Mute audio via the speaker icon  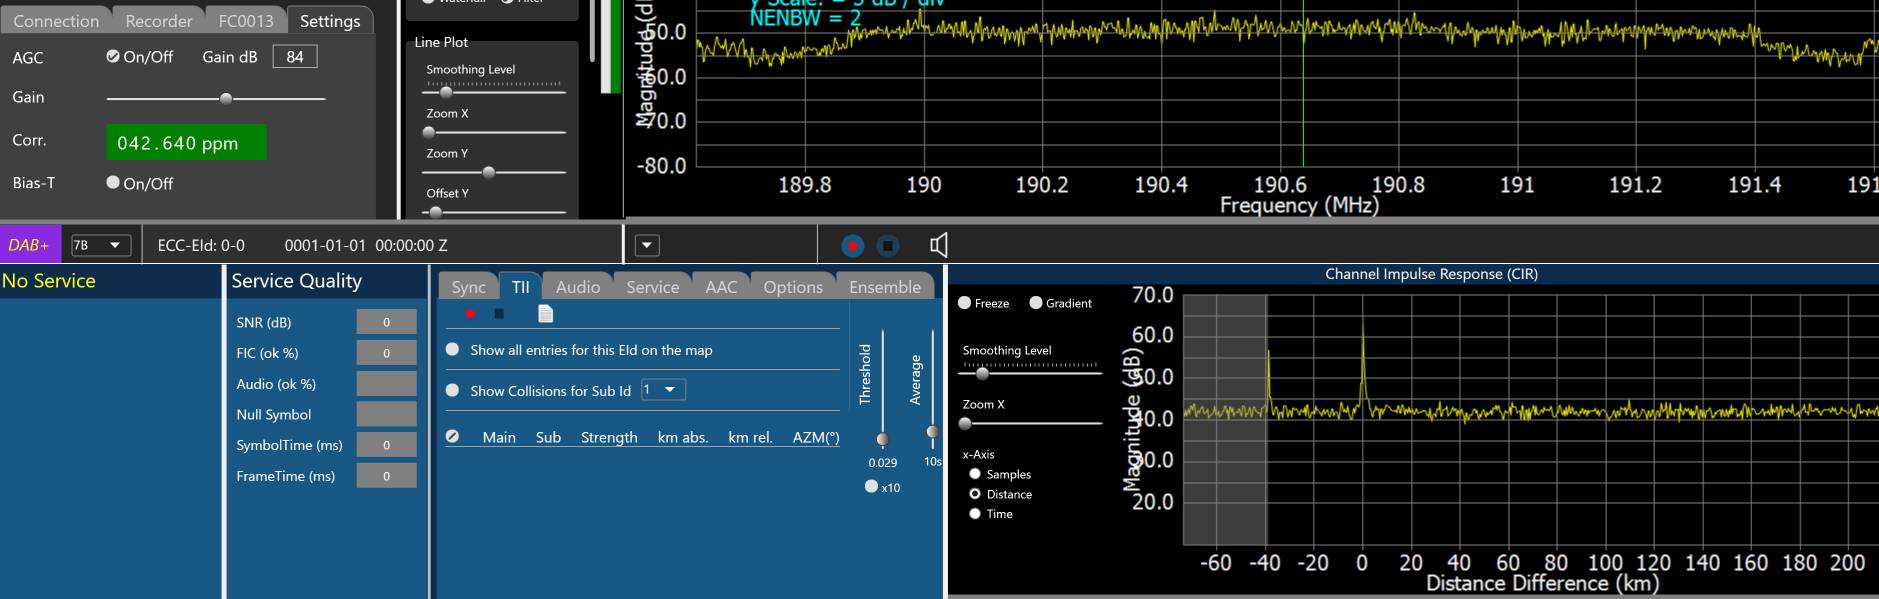pos(938,245)
